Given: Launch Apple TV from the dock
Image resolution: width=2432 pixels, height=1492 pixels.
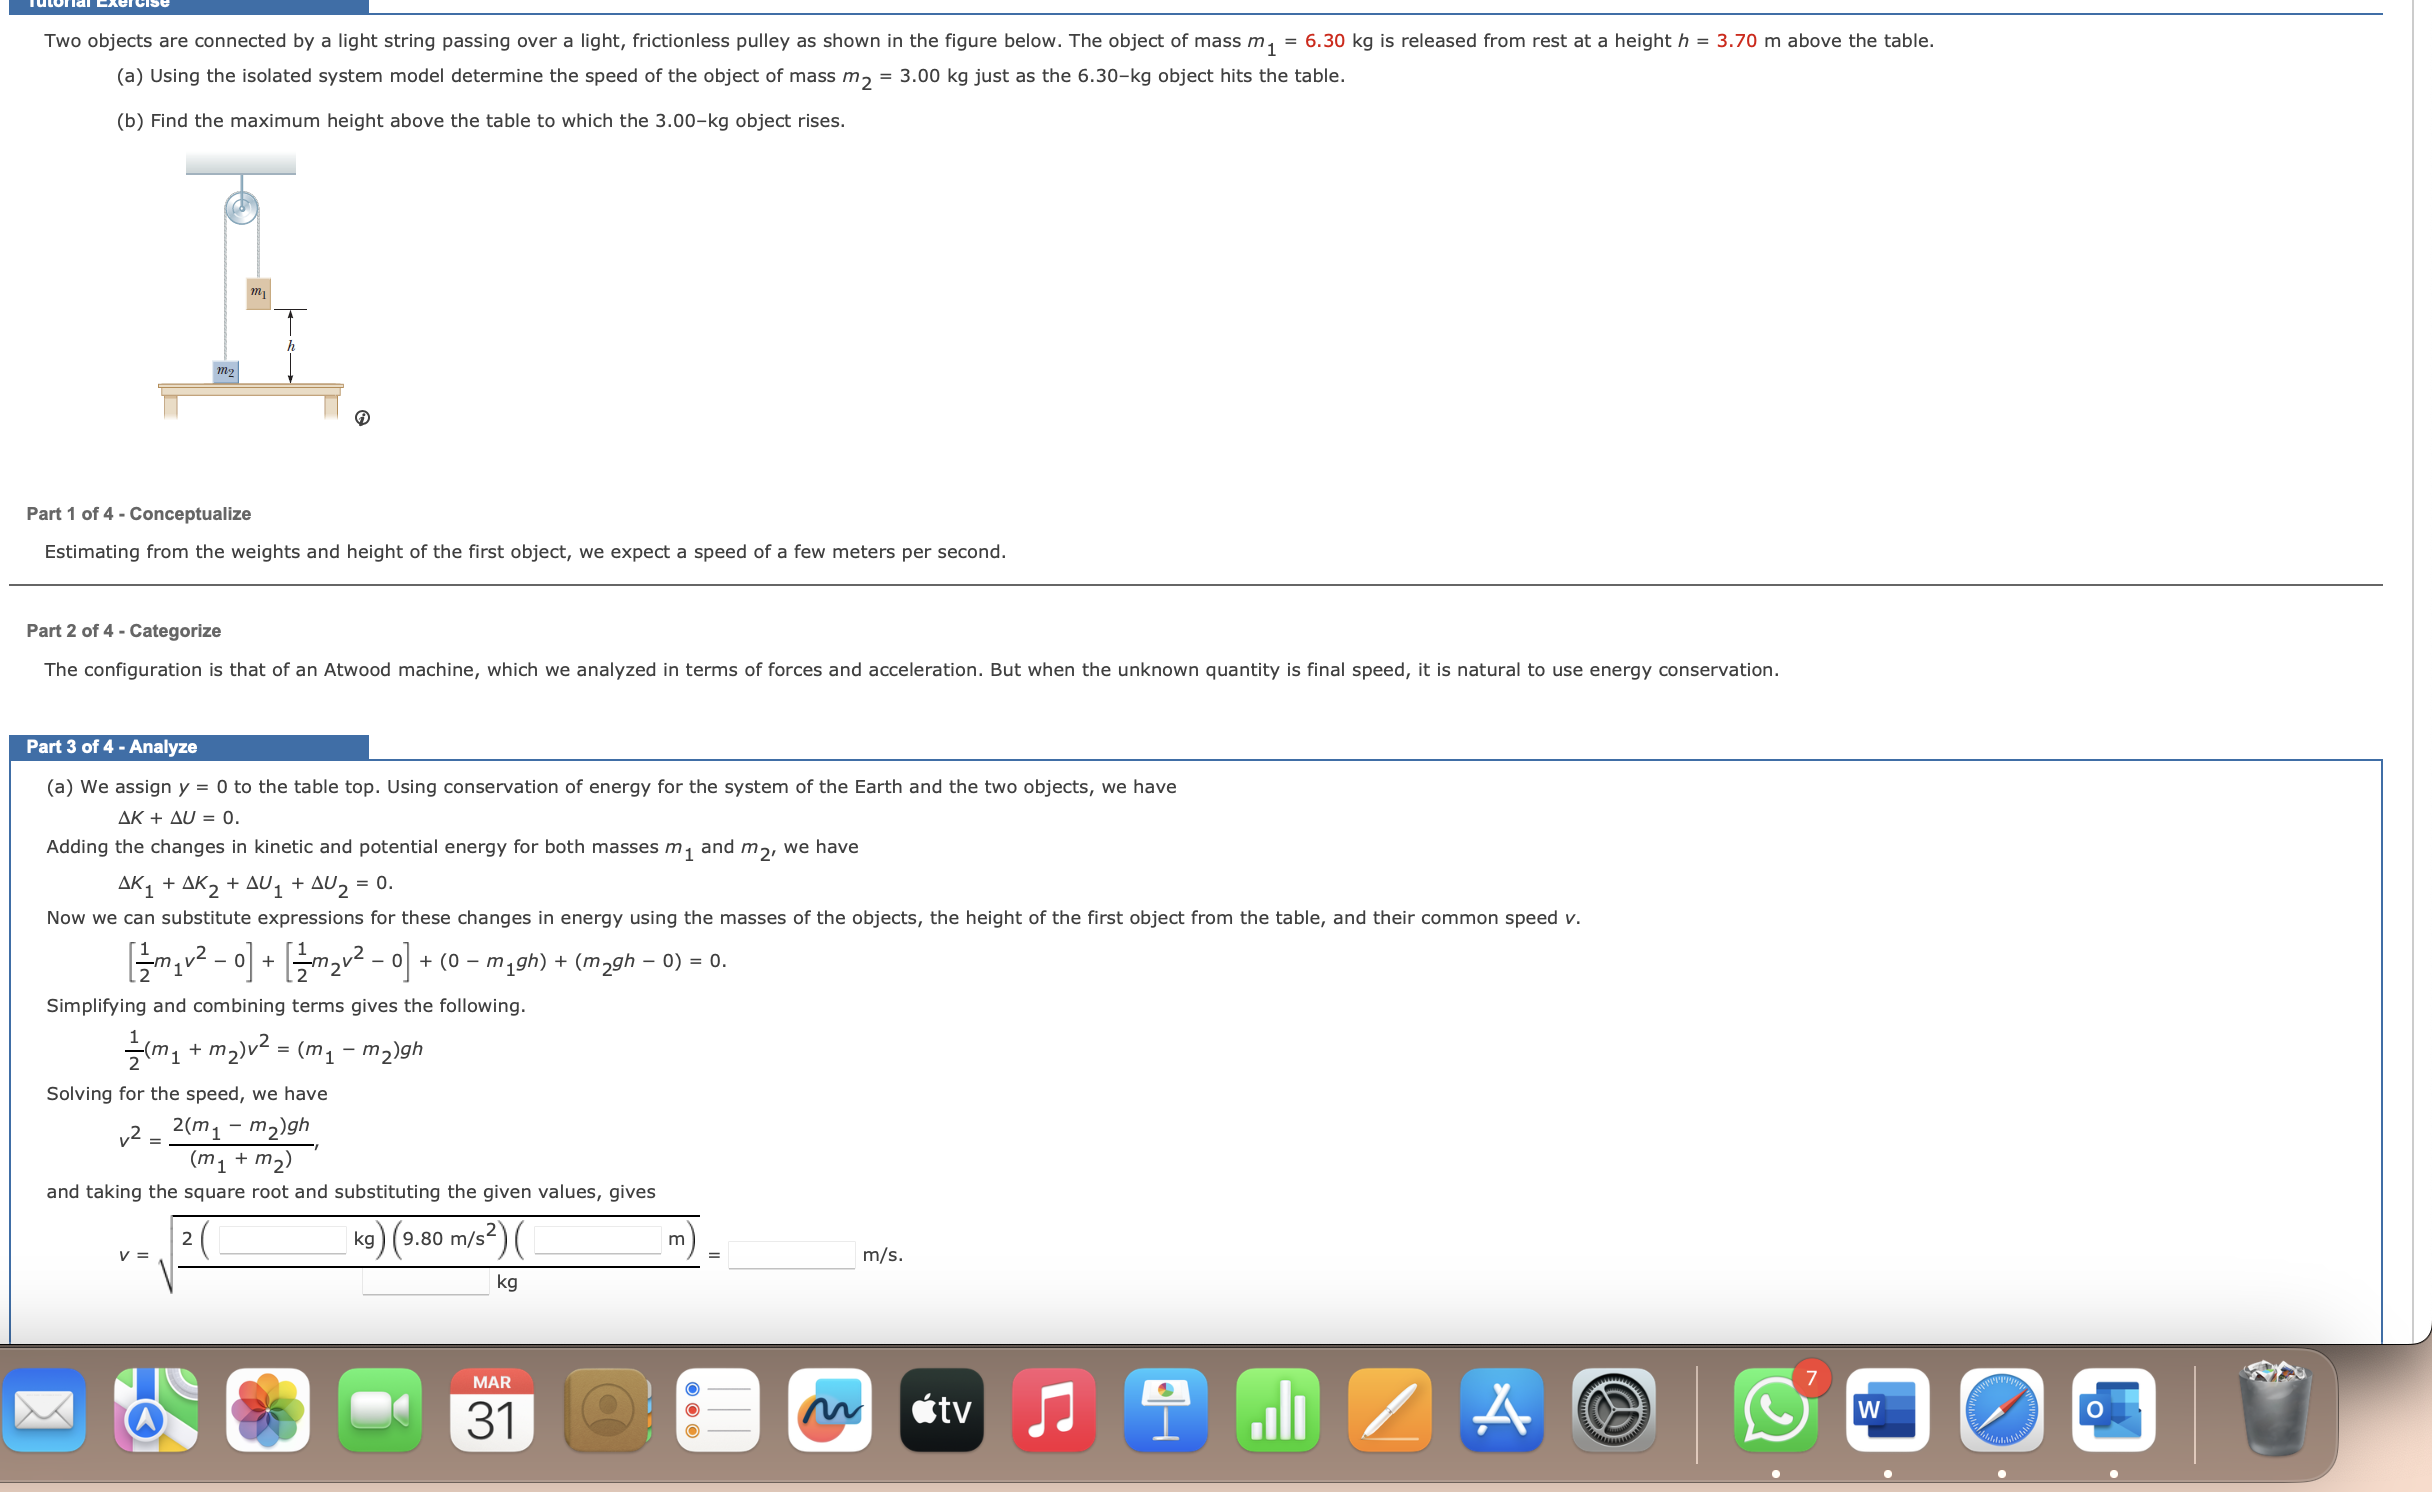Looking at the screenshot, I should [942, 1410].
